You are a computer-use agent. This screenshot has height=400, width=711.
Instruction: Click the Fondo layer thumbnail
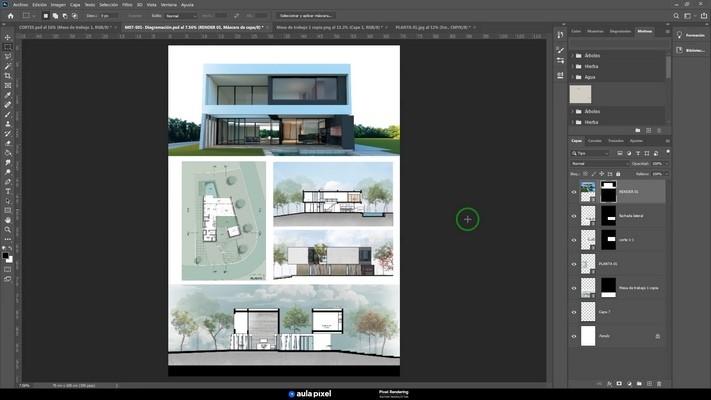tap(588, 336)
